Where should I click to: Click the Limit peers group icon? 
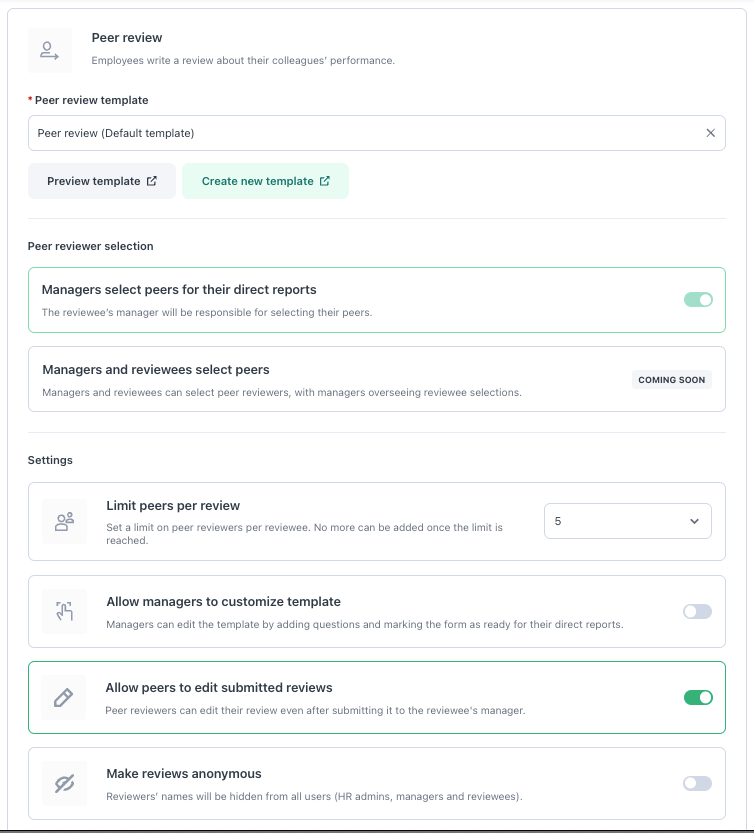65,522
